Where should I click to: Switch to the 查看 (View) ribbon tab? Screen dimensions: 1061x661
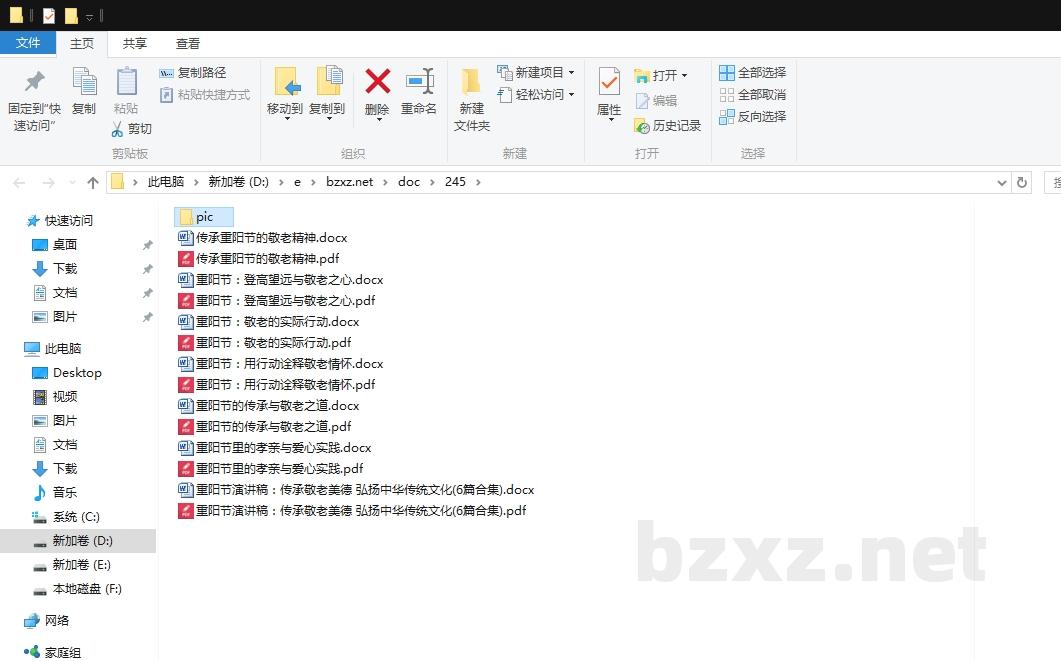point(188,43)
